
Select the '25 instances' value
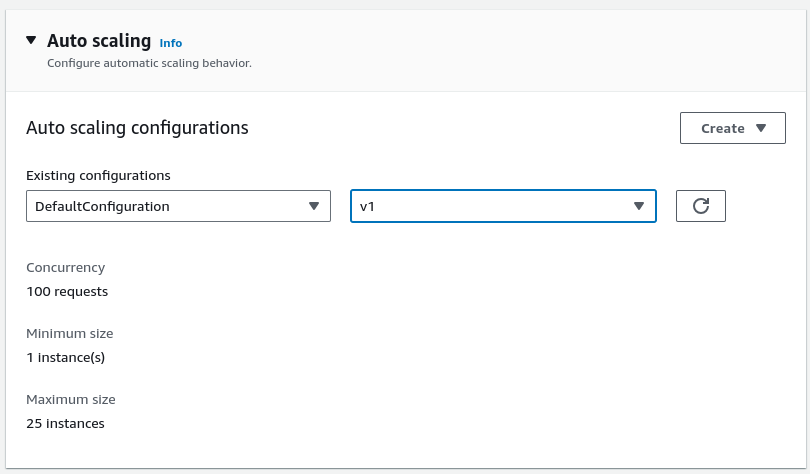[x=65, y=423]
